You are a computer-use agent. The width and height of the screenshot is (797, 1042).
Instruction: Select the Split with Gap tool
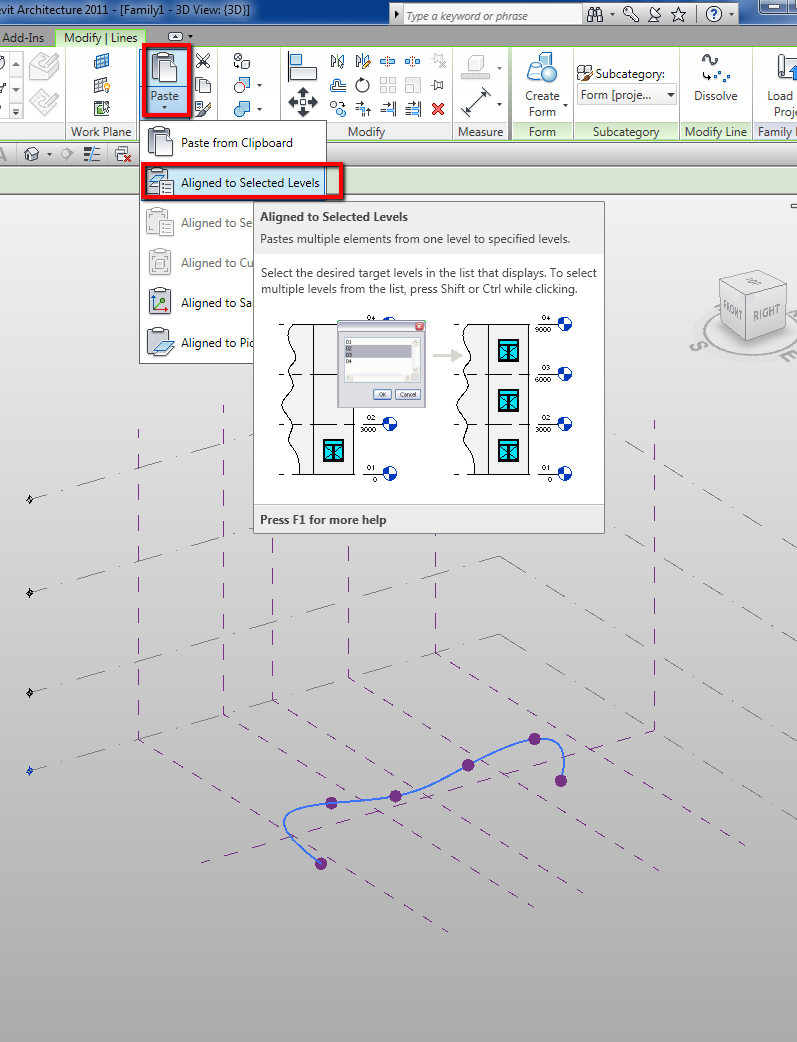(x=413, y=62)
